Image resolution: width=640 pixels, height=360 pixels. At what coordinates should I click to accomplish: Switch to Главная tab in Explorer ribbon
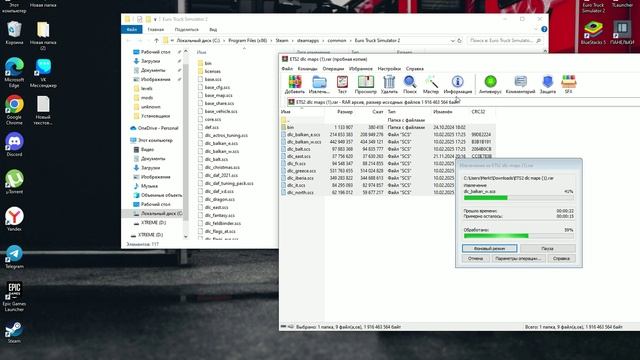pyautogui.click(x=156, y=29)
